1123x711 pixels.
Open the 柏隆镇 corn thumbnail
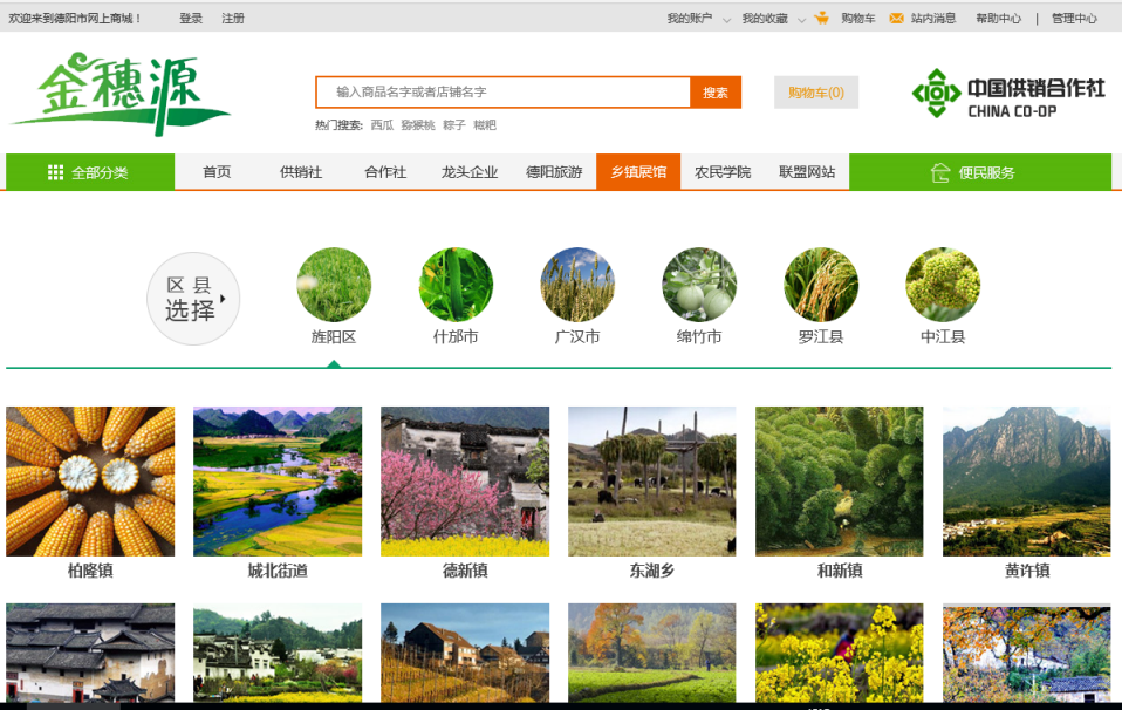pyautogui.click(x=90, y=481)
